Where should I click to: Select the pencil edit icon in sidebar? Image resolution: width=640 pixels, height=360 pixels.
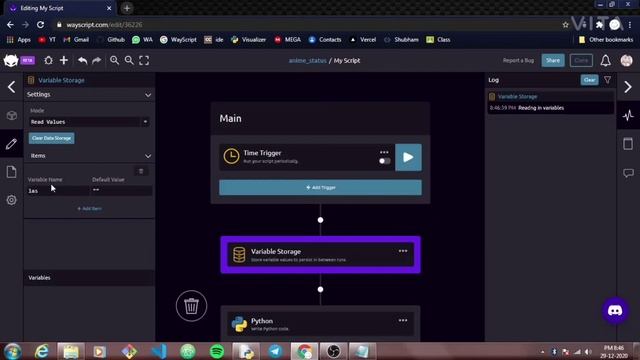tap(11, 144)
